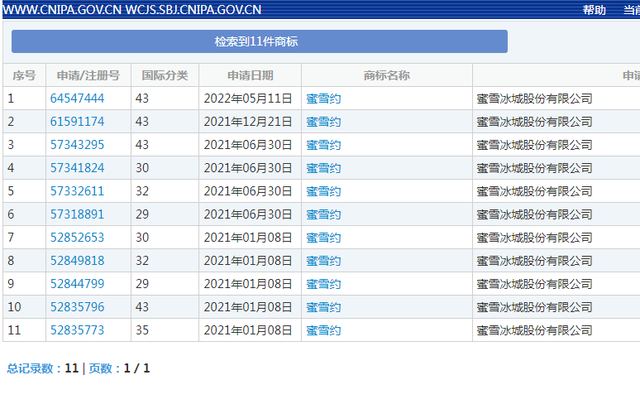Viewport: 640px width, 404px height.
Task: Select applicant 蜜雪冰城股份有限公司 in row 6
Action: [534, 215]
